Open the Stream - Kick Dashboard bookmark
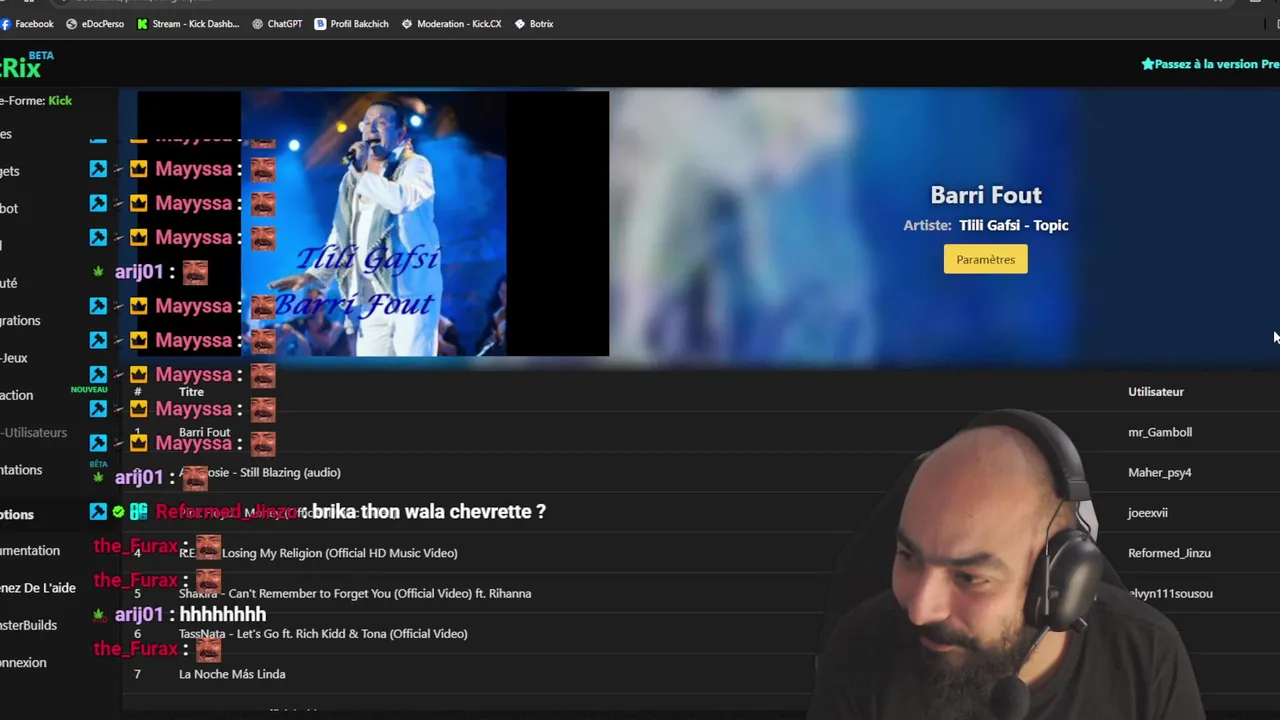The width and height of the screenshot is (1280, 720). pos(188,24)
